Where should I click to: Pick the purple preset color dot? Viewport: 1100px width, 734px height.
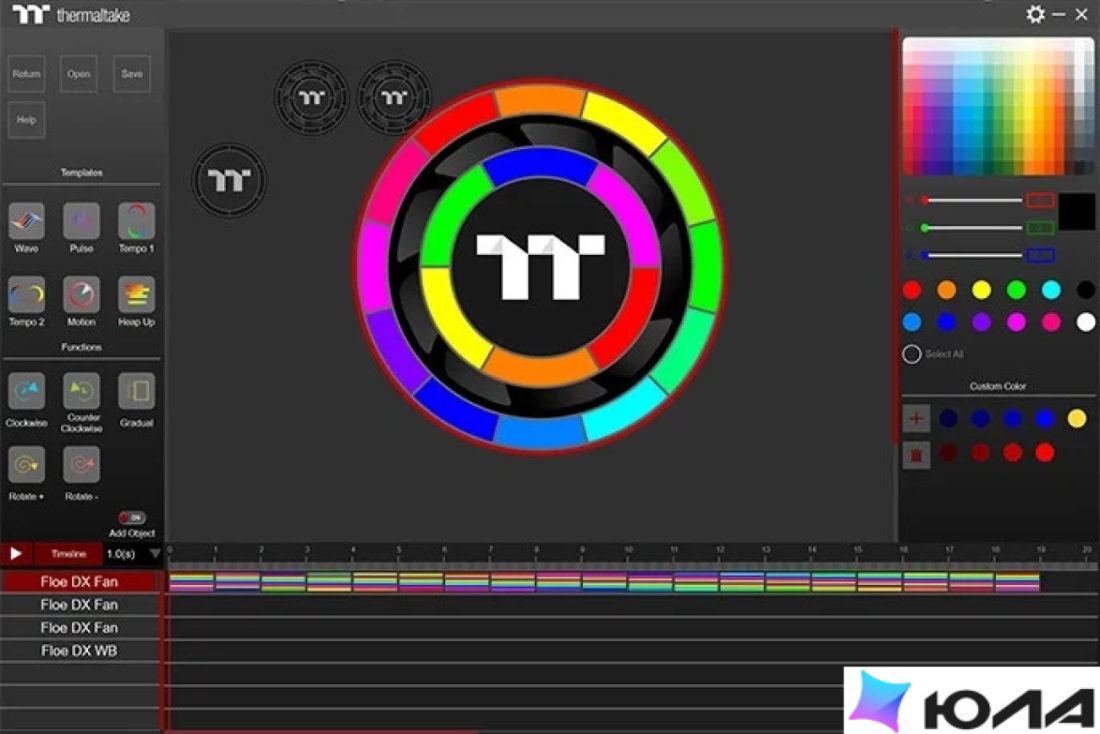pos(981,322)
